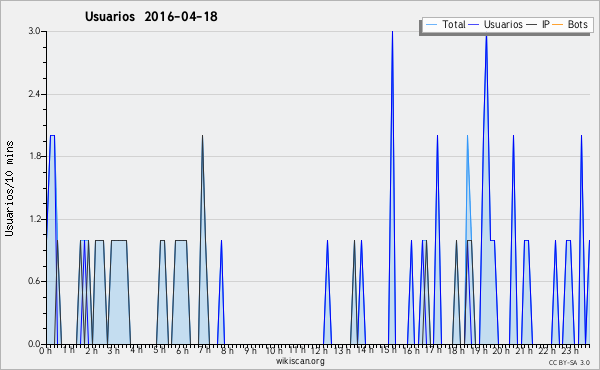Click the light blue Total legend line

pos(432,25)
